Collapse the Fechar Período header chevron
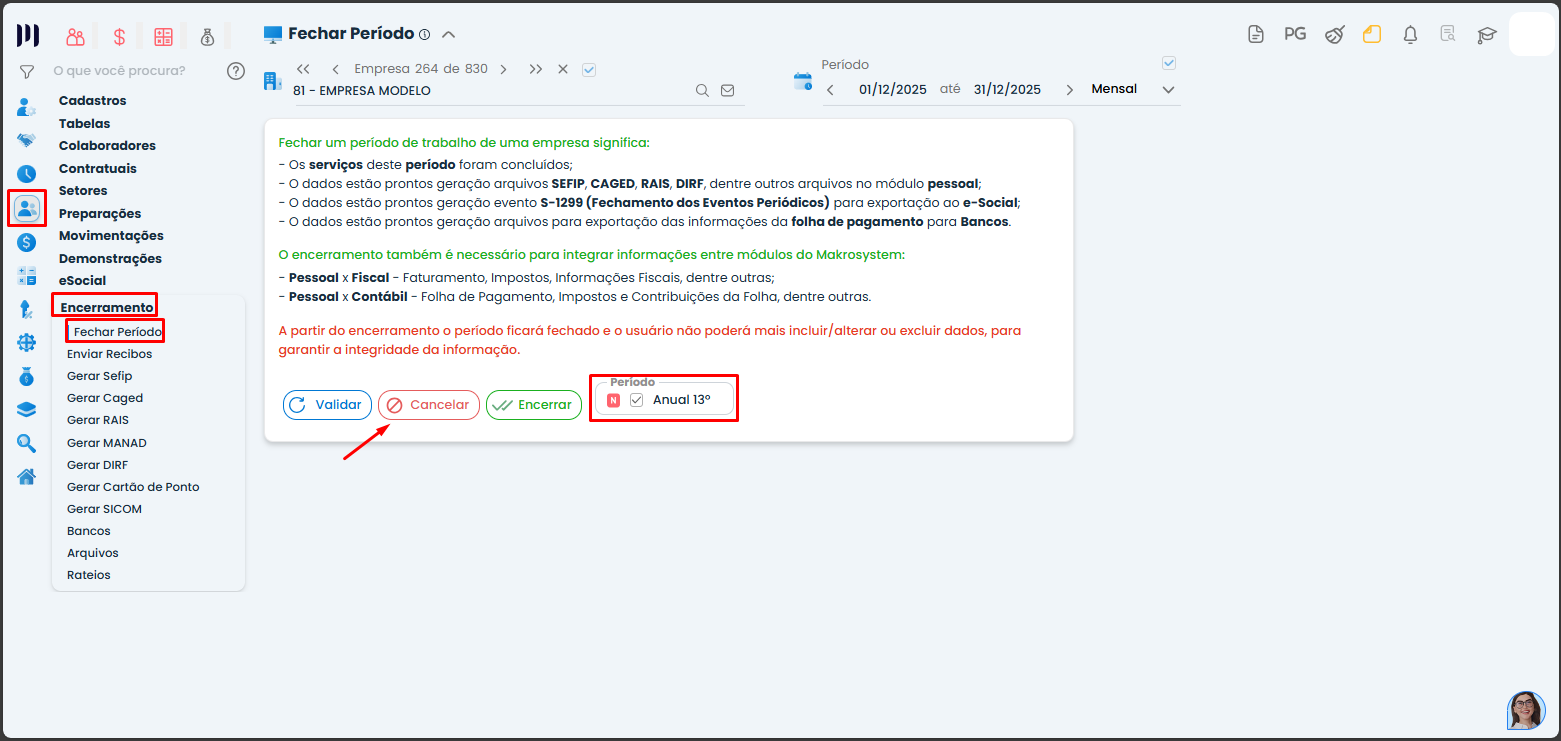Image resolution: width=1561 pixels, height=741 pixels. (x=449, y=34)
